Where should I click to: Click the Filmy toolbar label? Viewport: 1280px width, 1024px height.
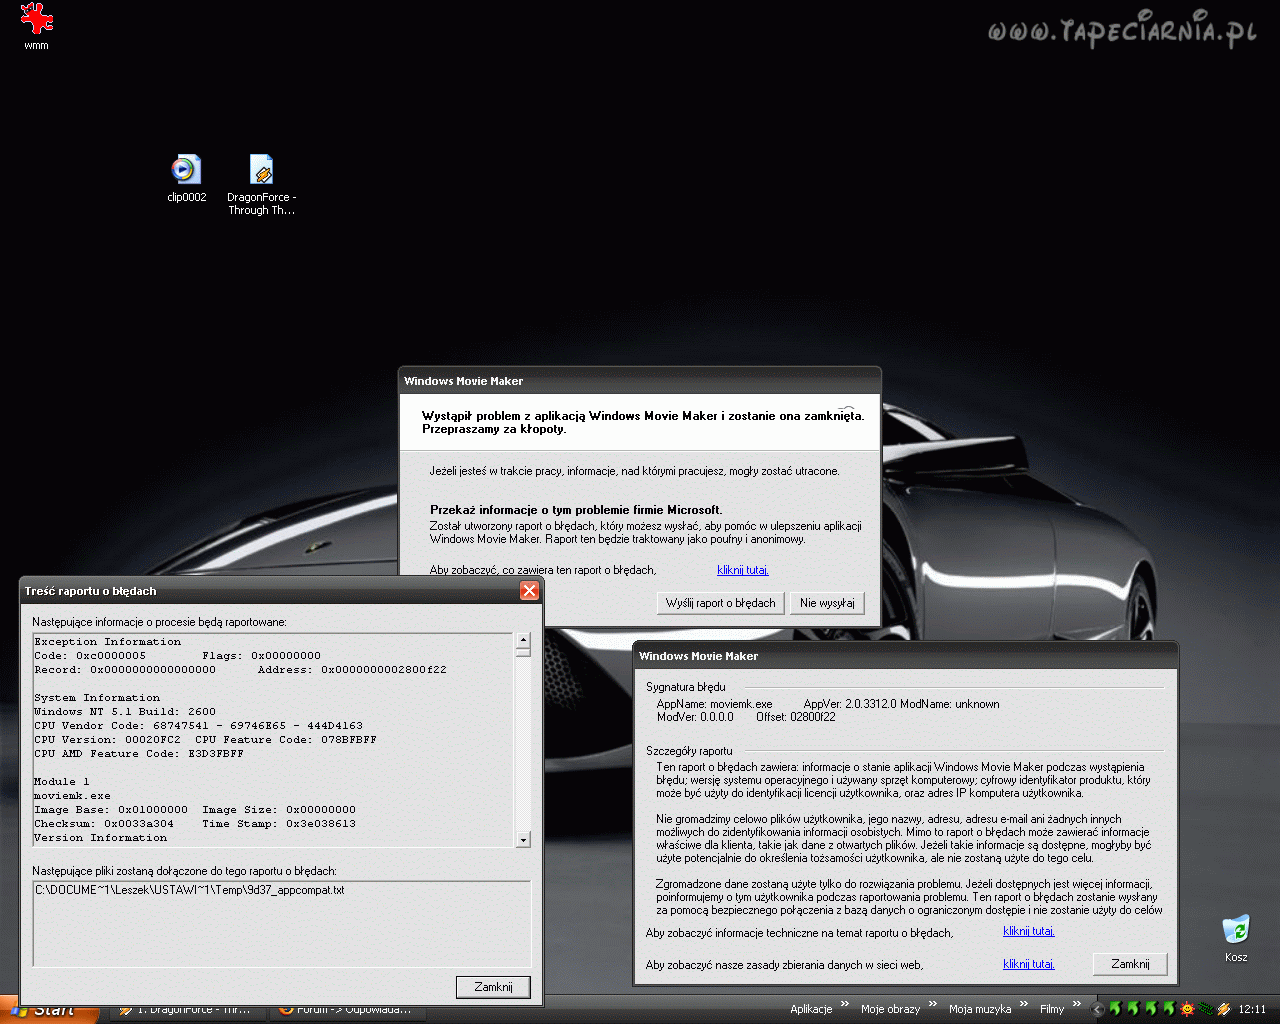click(x=1052, y=1009)
